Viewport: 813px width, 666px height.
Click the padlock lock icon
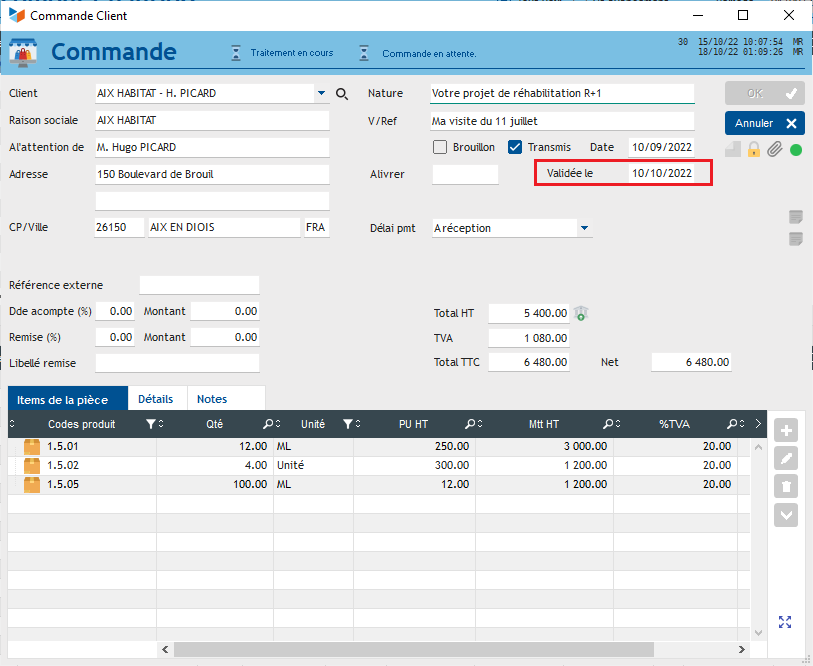754,150
